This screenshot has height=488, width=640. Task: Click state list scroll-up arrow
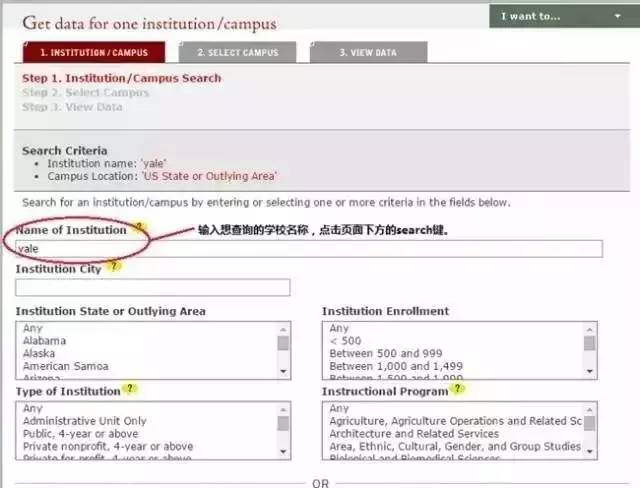coord(283,329)
